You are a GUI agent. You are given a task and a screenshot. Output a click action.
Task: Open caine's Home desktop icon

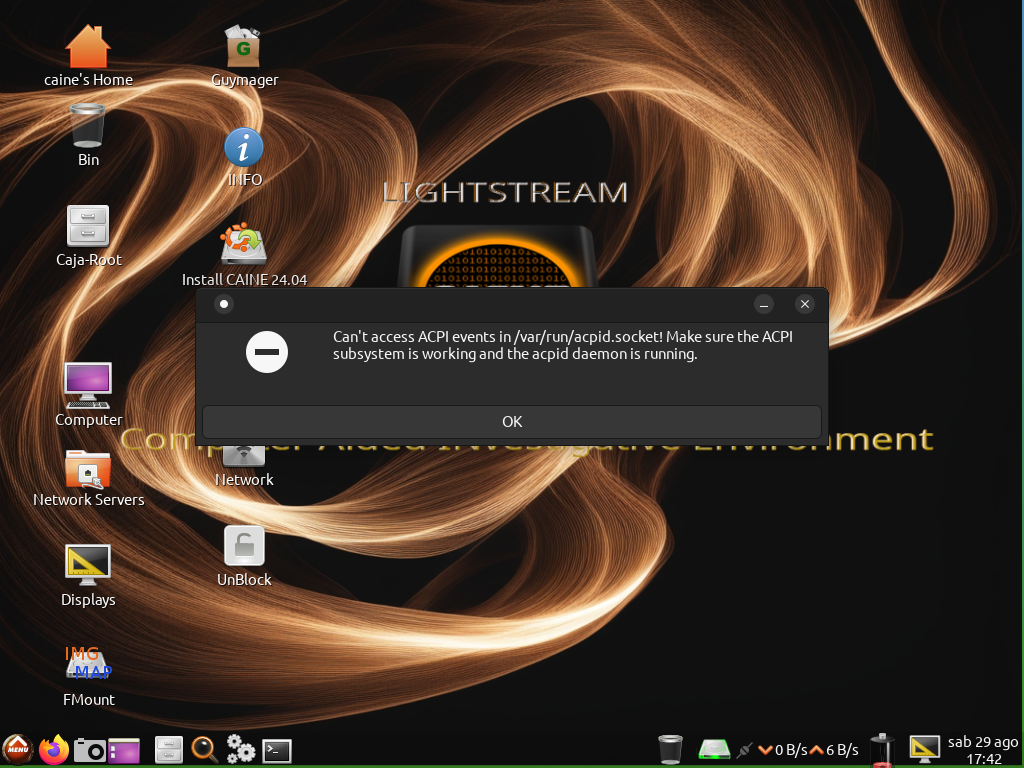[88, 57]
